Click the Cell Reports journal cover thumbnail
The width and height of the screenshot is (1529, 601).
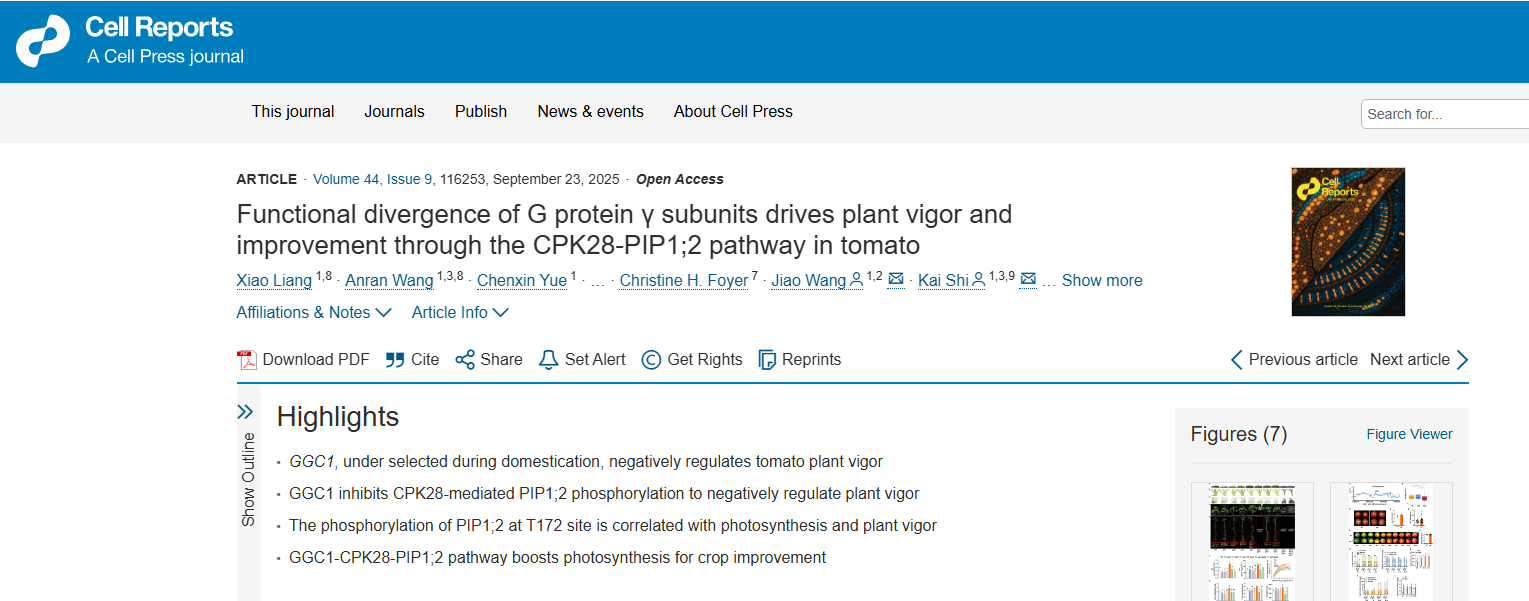click(1348, 242)
